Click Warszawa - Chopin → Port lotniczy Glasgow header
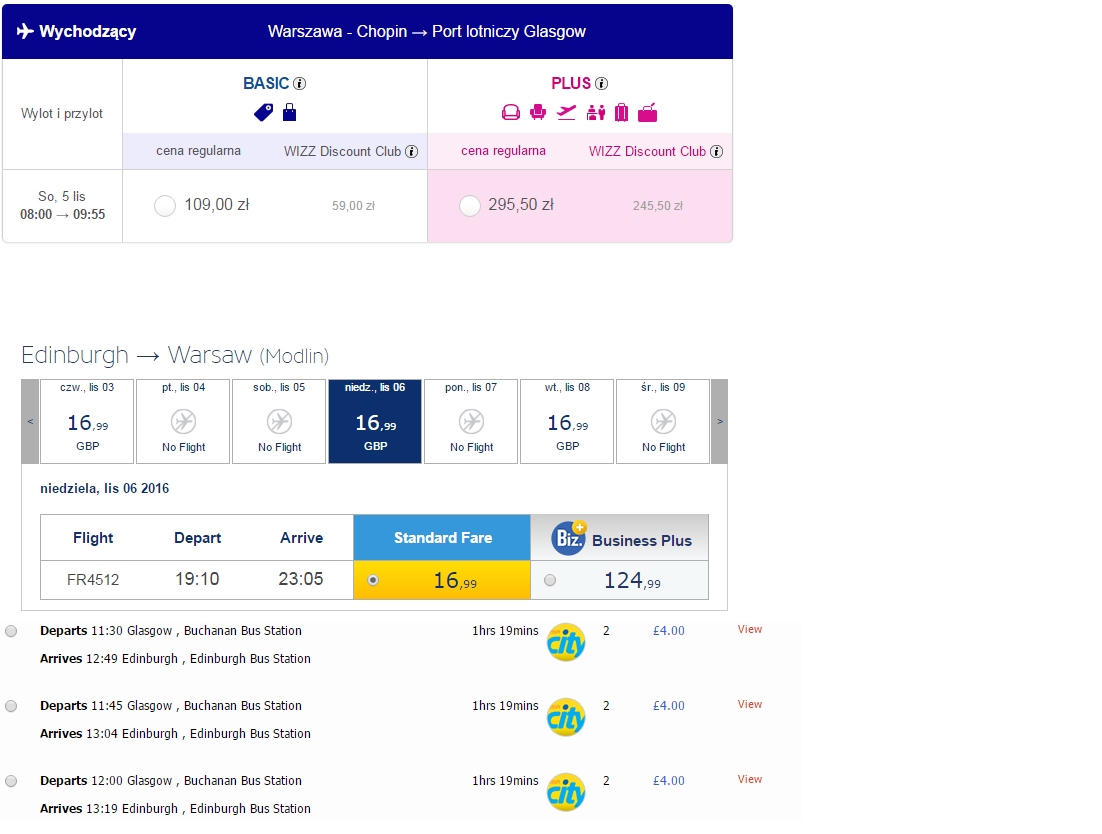Viewport: 1102px width, 834px height. [427, 32]
